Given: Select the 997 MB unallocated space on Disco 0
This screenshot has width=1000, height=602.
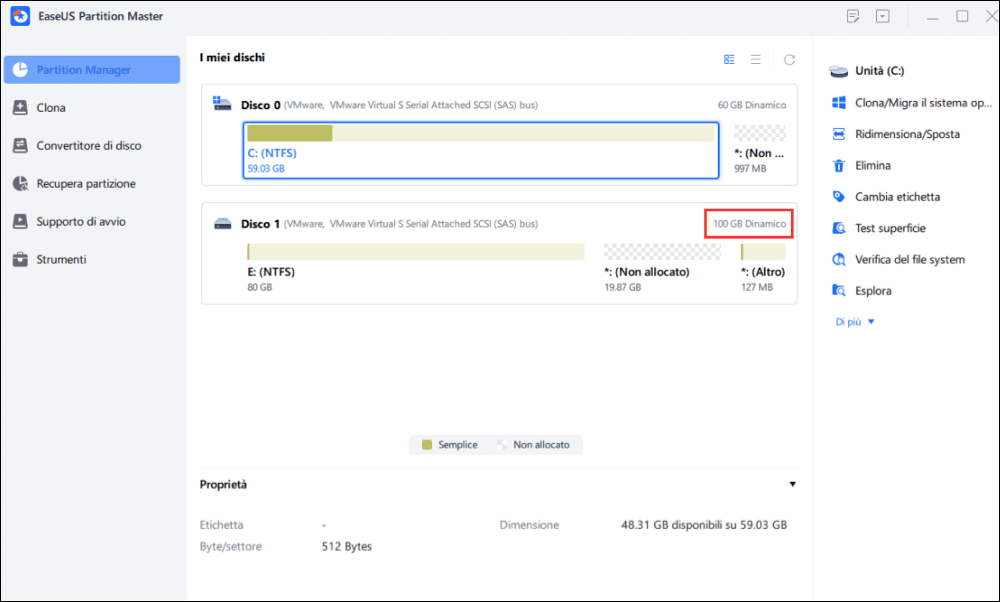Looking at the screenshot, I should coord(760,150).
